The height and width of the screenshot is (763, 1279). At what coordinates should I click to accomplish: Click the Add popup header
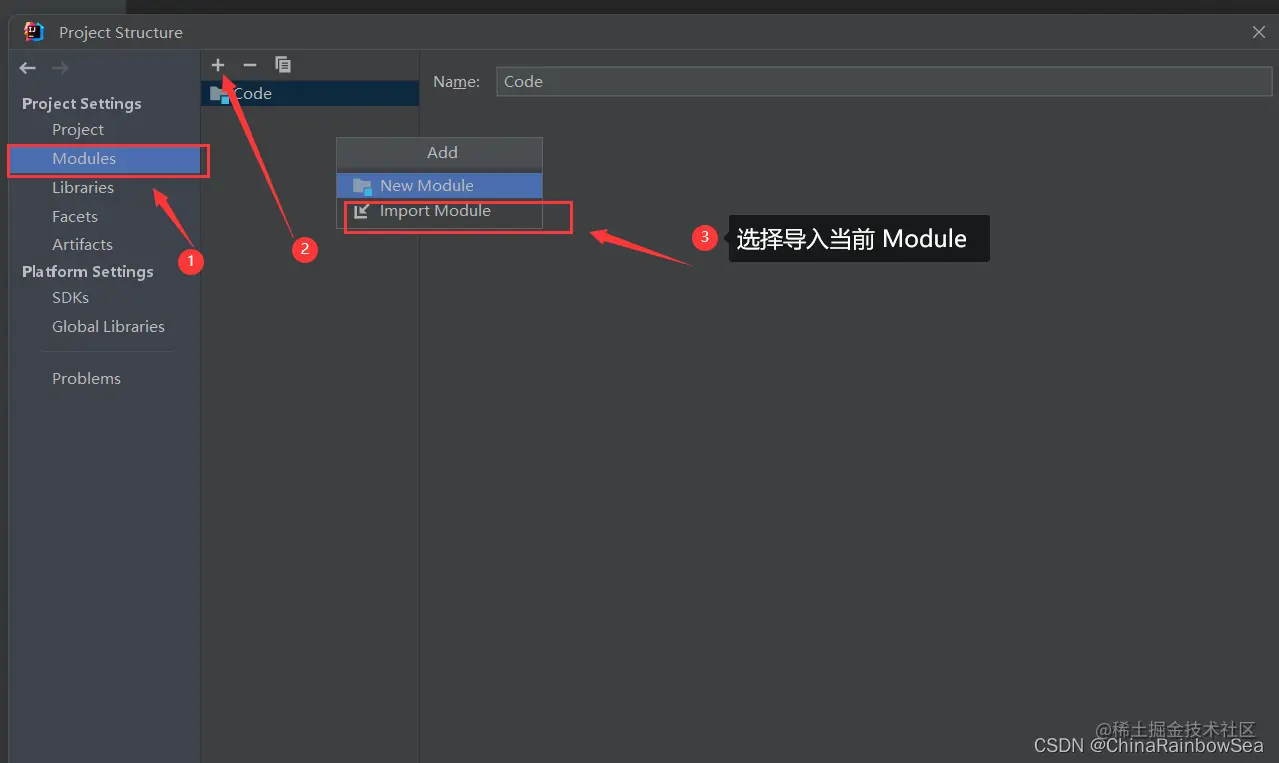(x=440, y=153)
